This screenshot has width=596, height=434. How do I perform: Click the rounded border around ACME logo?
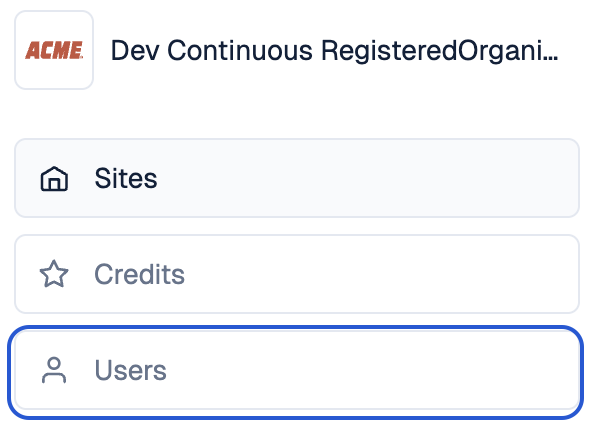point(54,12)
